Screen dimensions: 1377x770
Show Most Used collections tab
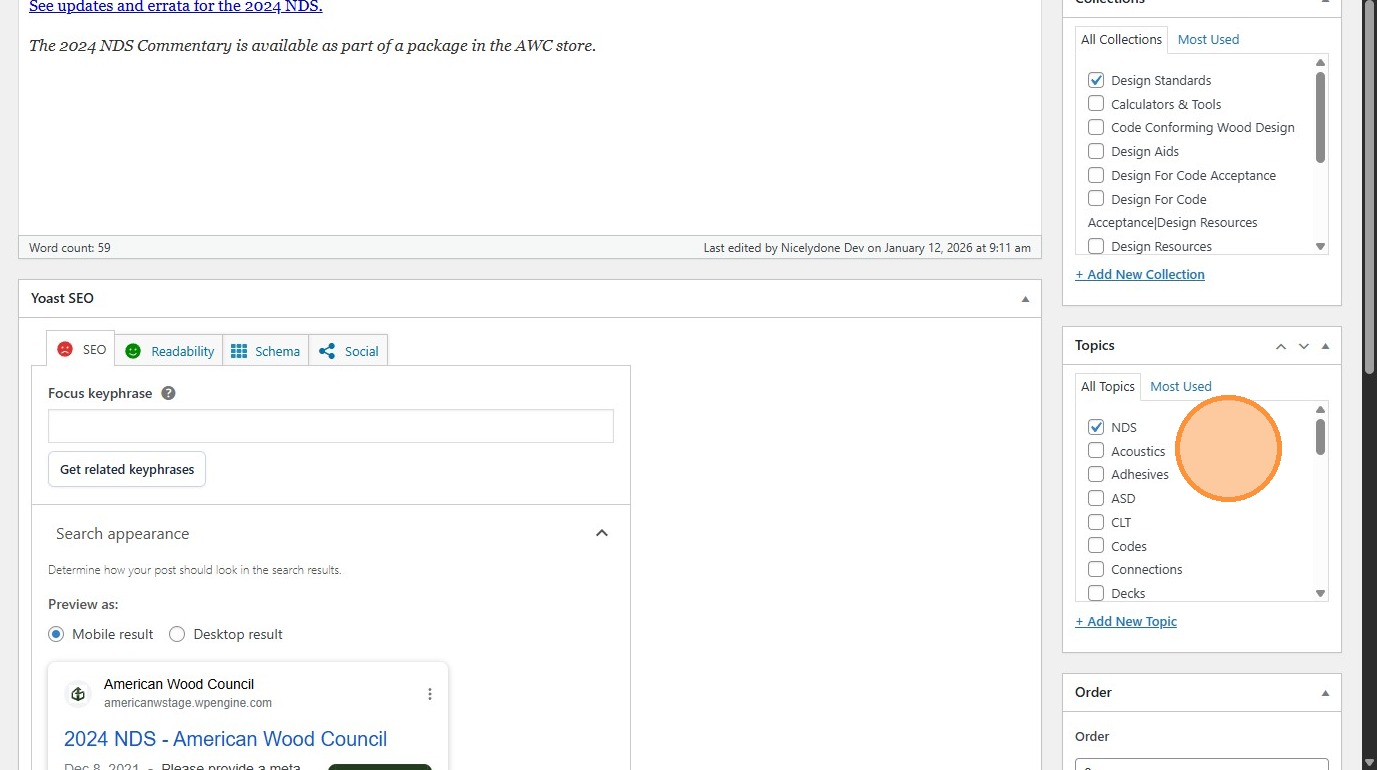pos(1208,39)
